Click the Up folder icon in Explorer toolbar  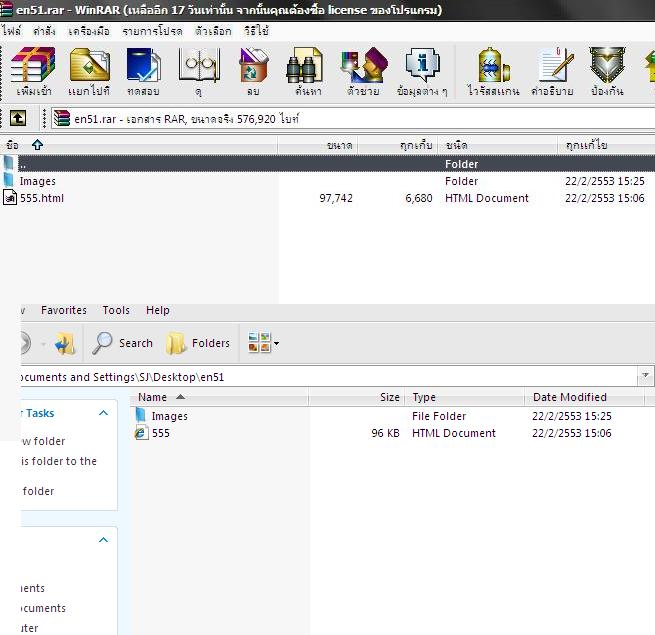(65, 343)
